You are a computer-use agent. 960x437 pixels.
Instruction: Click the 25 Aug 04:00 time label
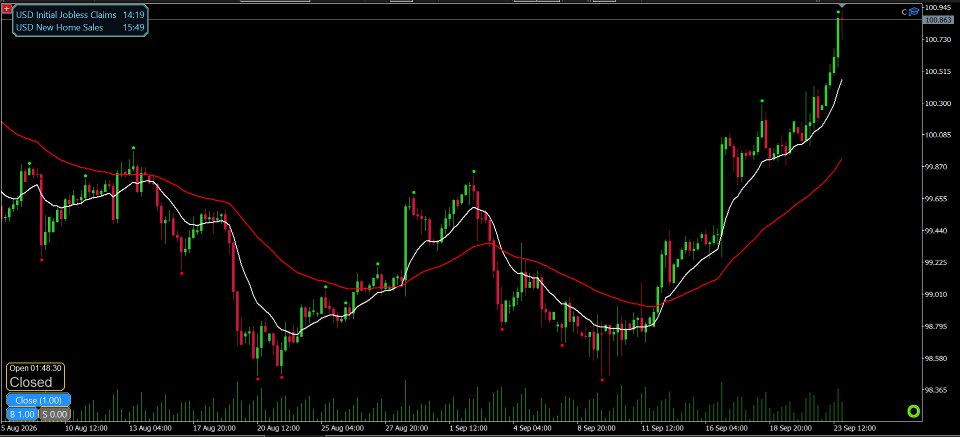point(341,428)
